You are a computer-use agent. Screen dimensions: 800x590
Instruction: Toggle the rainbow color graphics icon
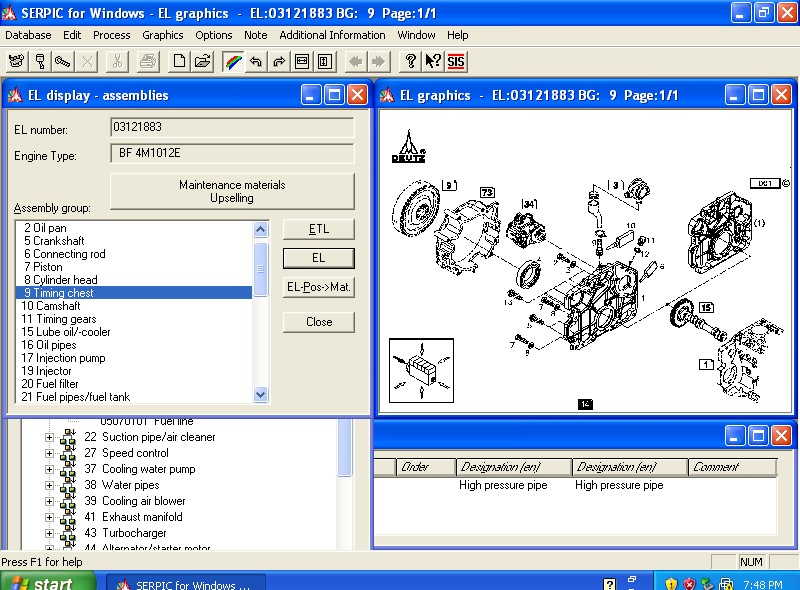point(233,62)
